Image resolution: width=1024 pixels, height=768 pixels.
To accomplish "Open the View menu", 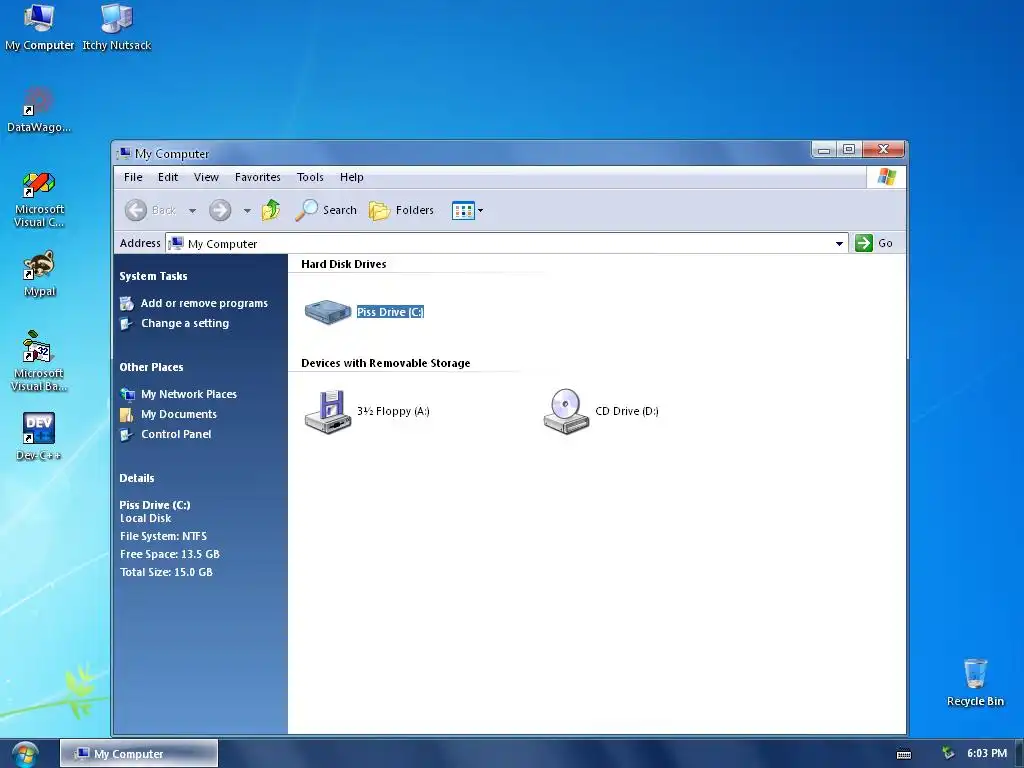I will [x=206, y=177].
